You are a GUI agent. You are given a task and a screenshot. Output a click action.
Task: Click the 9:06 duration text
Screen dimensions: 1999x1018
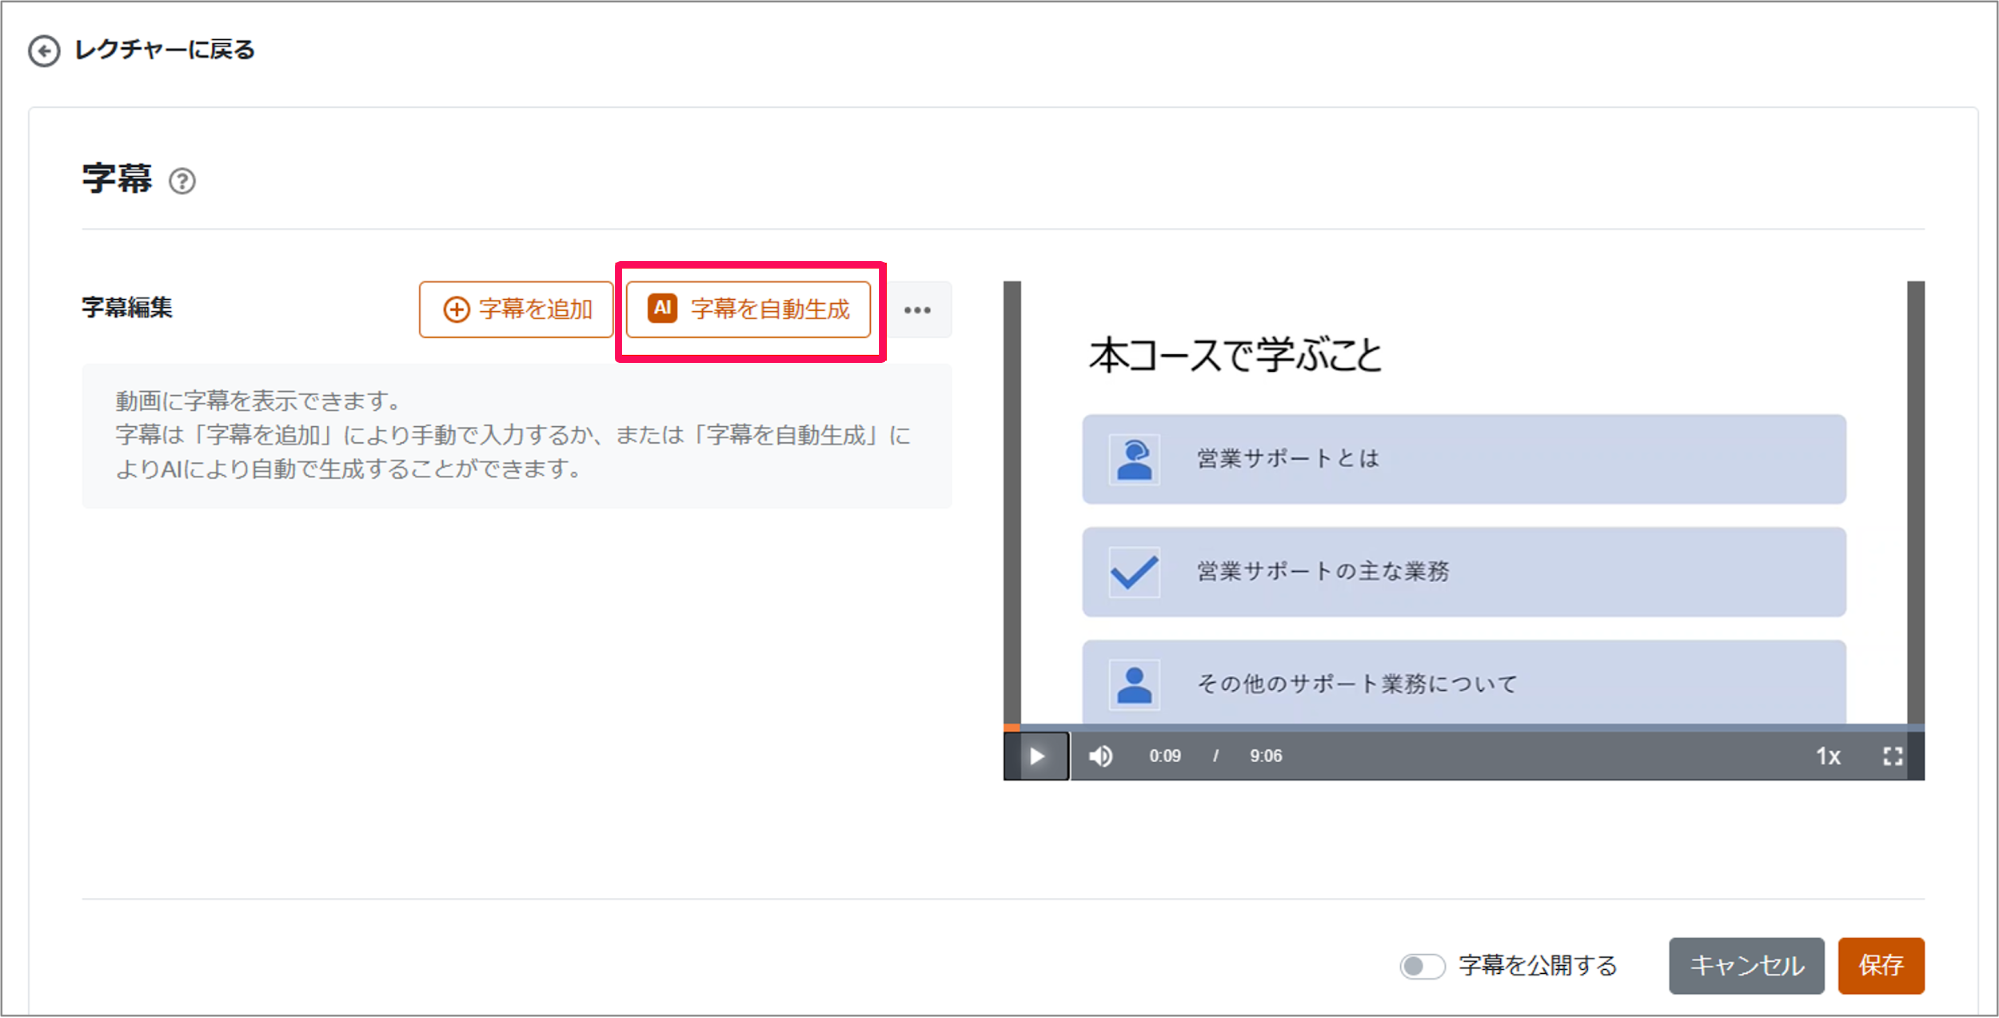click(x=1266, y=756)
